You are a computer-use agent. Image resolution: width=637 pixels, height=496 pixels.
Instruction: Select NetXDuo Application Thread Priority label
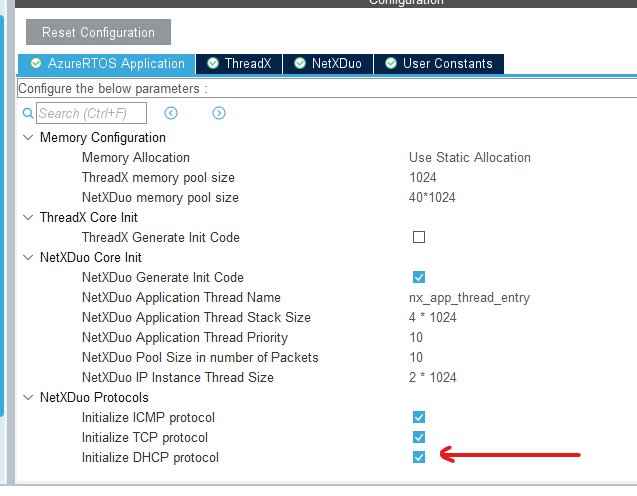[x=185, y=338]
